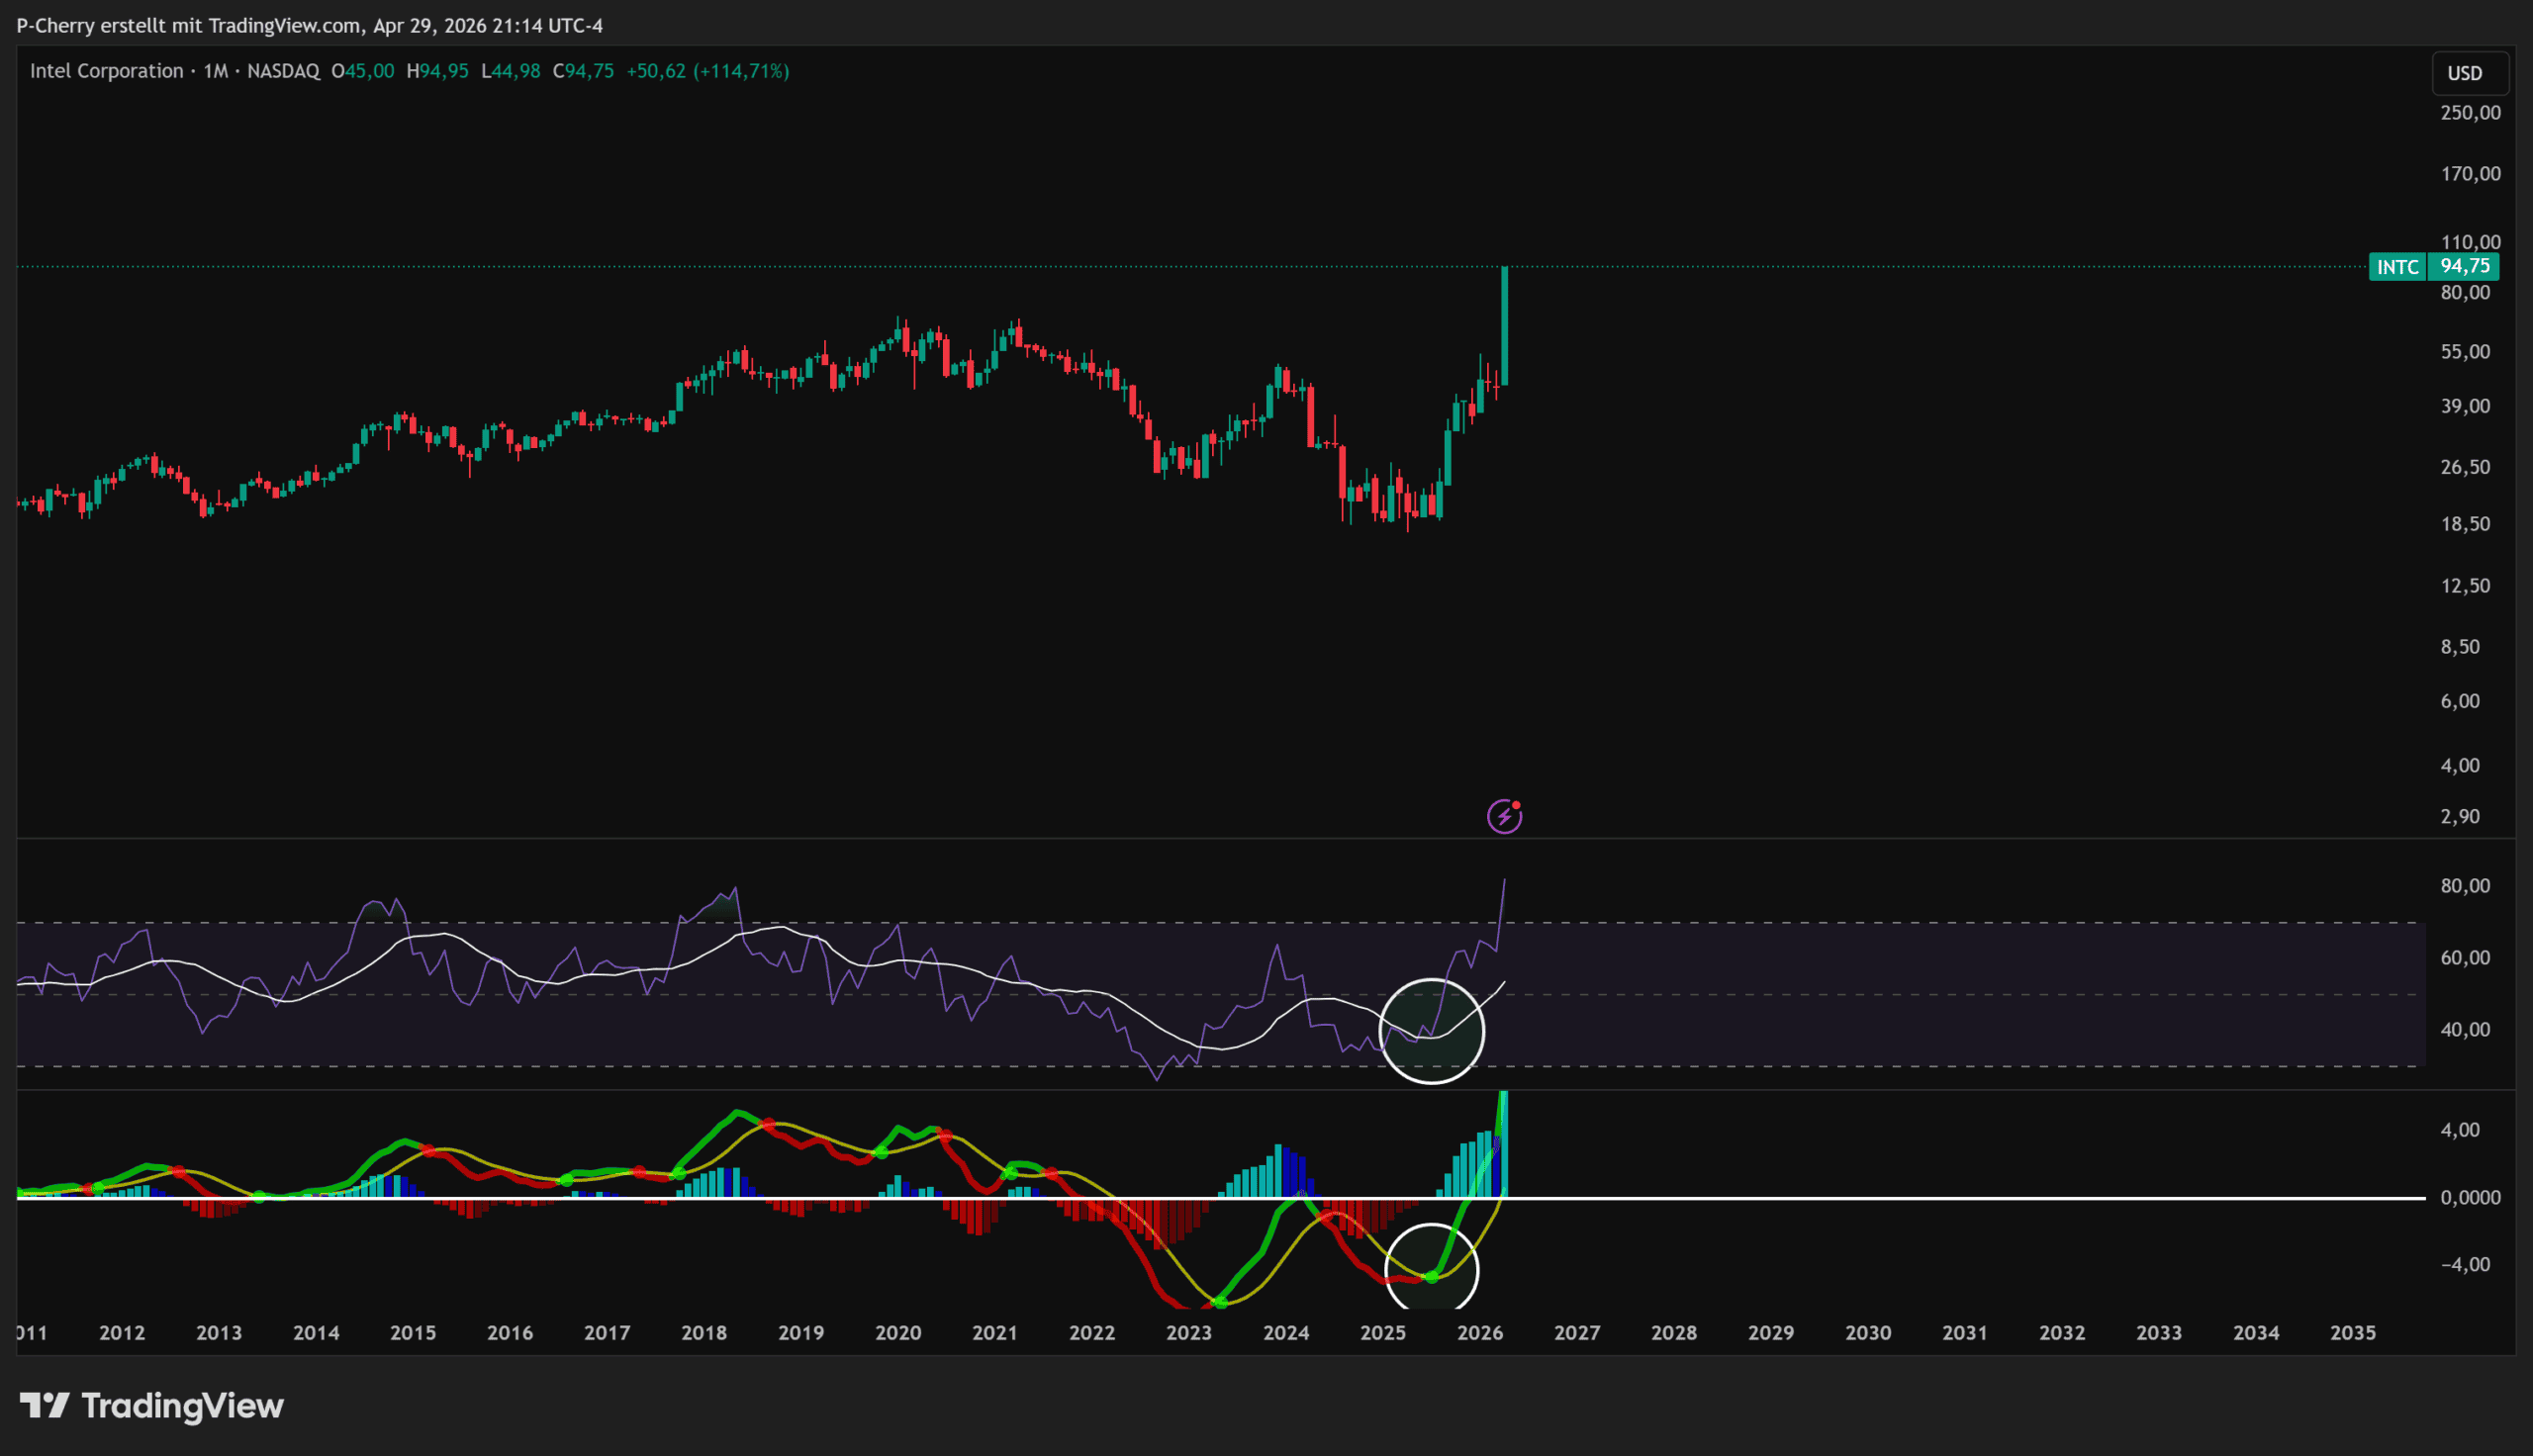Click the white circle on RSI pane
The image size is (2533, 1456).
1431,1031
